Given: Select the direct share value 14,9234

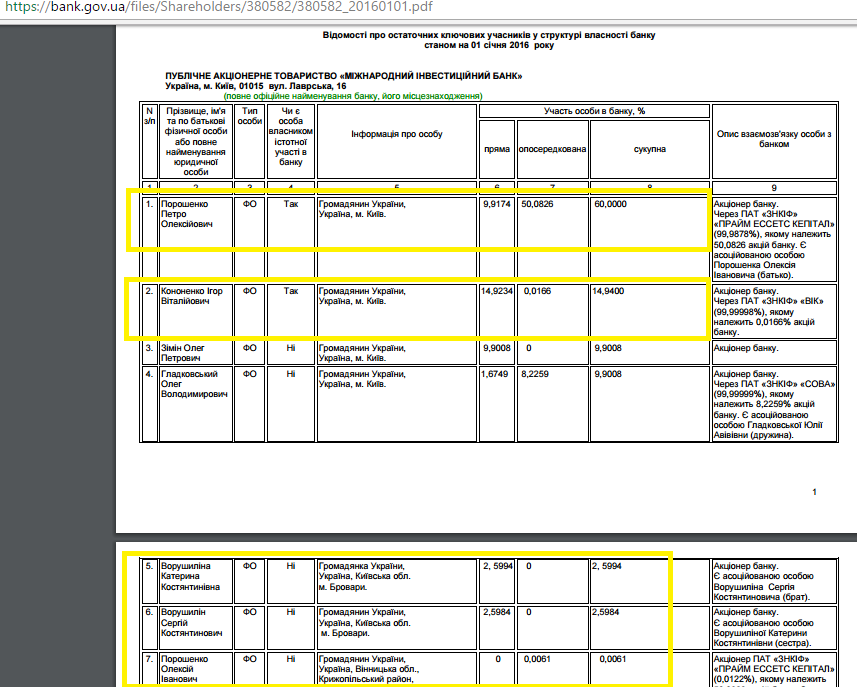Looking at the screenshot, I should 497,291.
